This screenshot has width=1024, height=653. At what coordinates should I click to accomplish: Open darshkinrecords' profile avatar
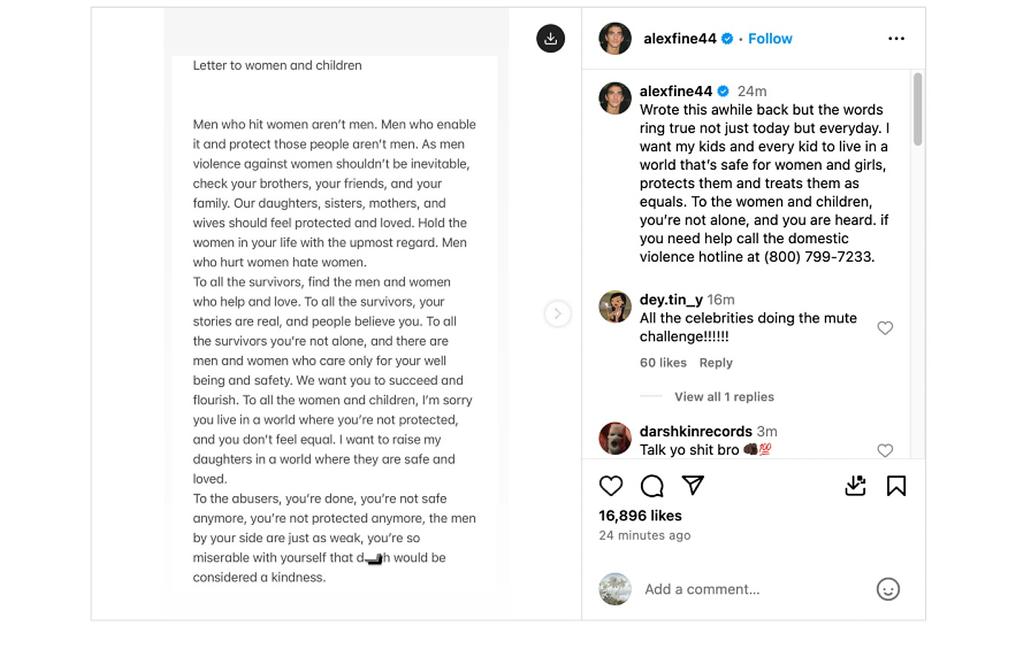pos(615,438)
